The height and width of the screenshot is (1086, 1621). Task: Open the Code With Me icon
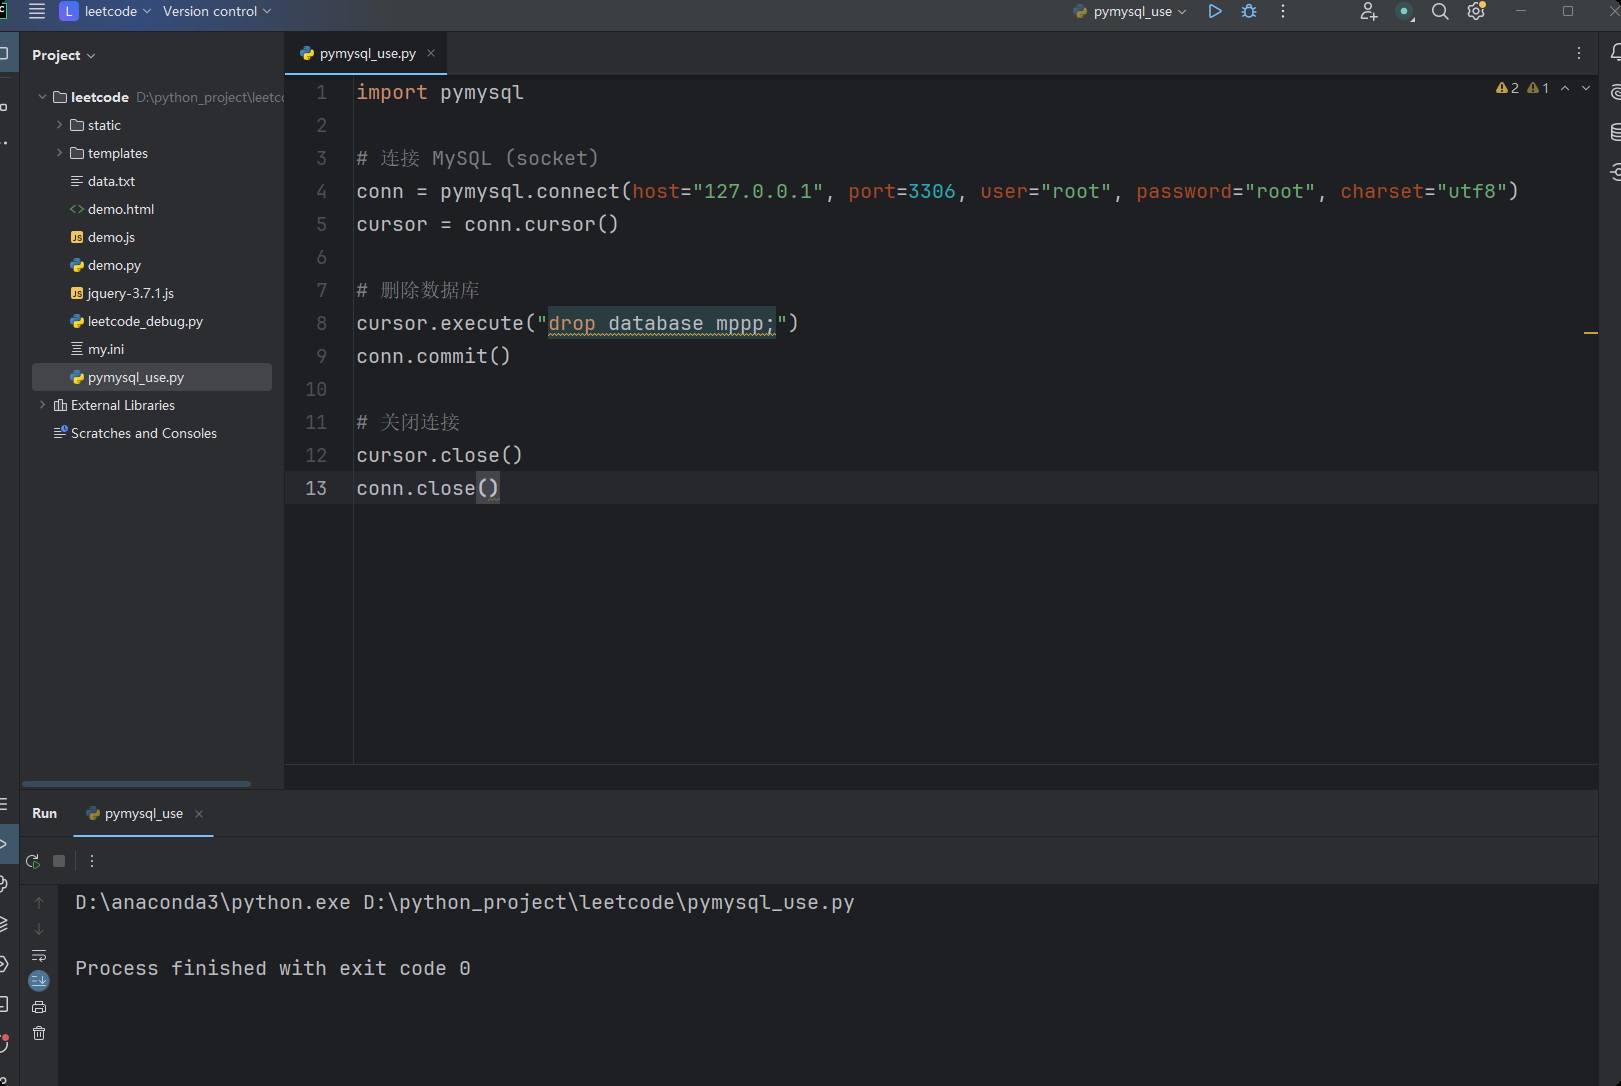(1369, 11)
